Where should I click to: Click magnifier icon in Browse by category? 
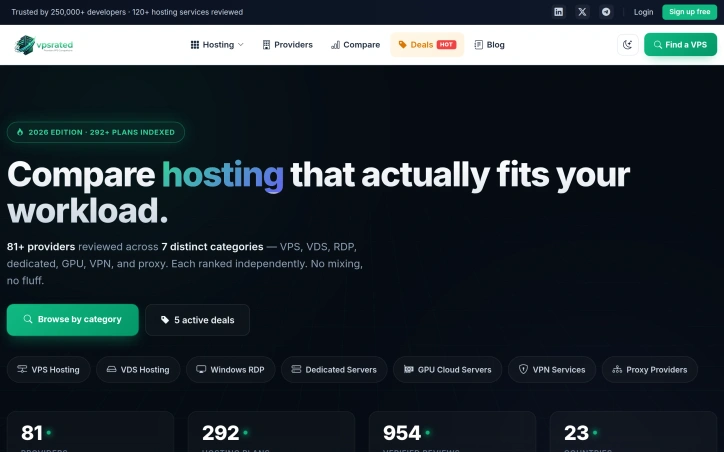click(x=28, y=319)
